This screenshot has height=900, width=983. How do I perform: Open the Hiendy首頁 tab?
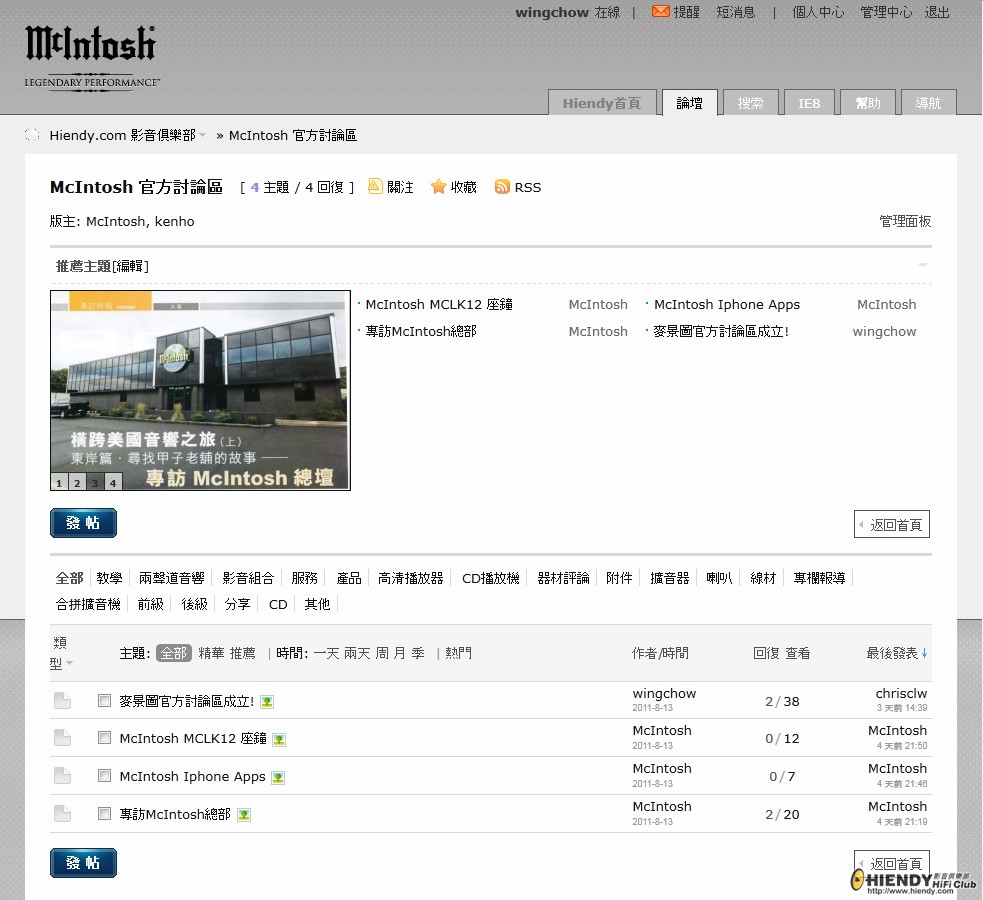[601, 103]
